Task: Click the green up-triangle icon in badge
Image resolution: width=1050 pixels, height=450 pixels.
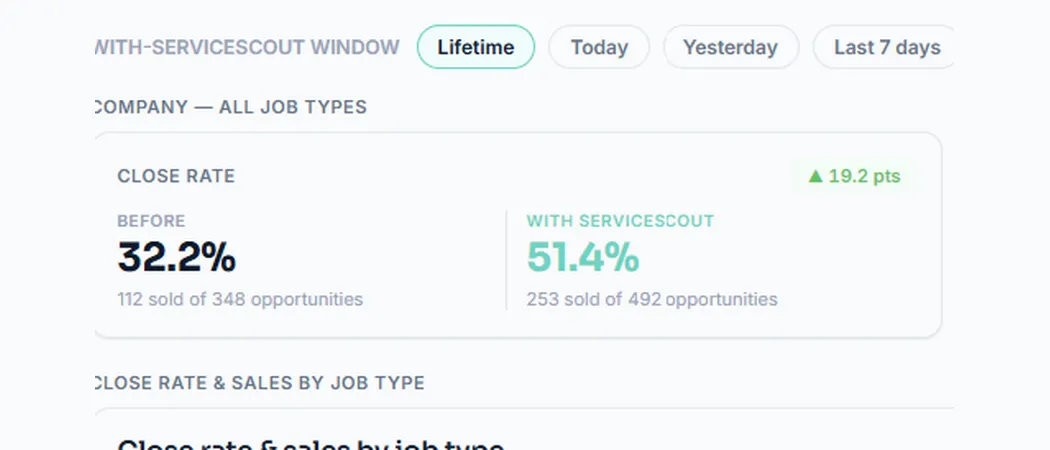Action: pyautogui.click(x=815, y=176)
